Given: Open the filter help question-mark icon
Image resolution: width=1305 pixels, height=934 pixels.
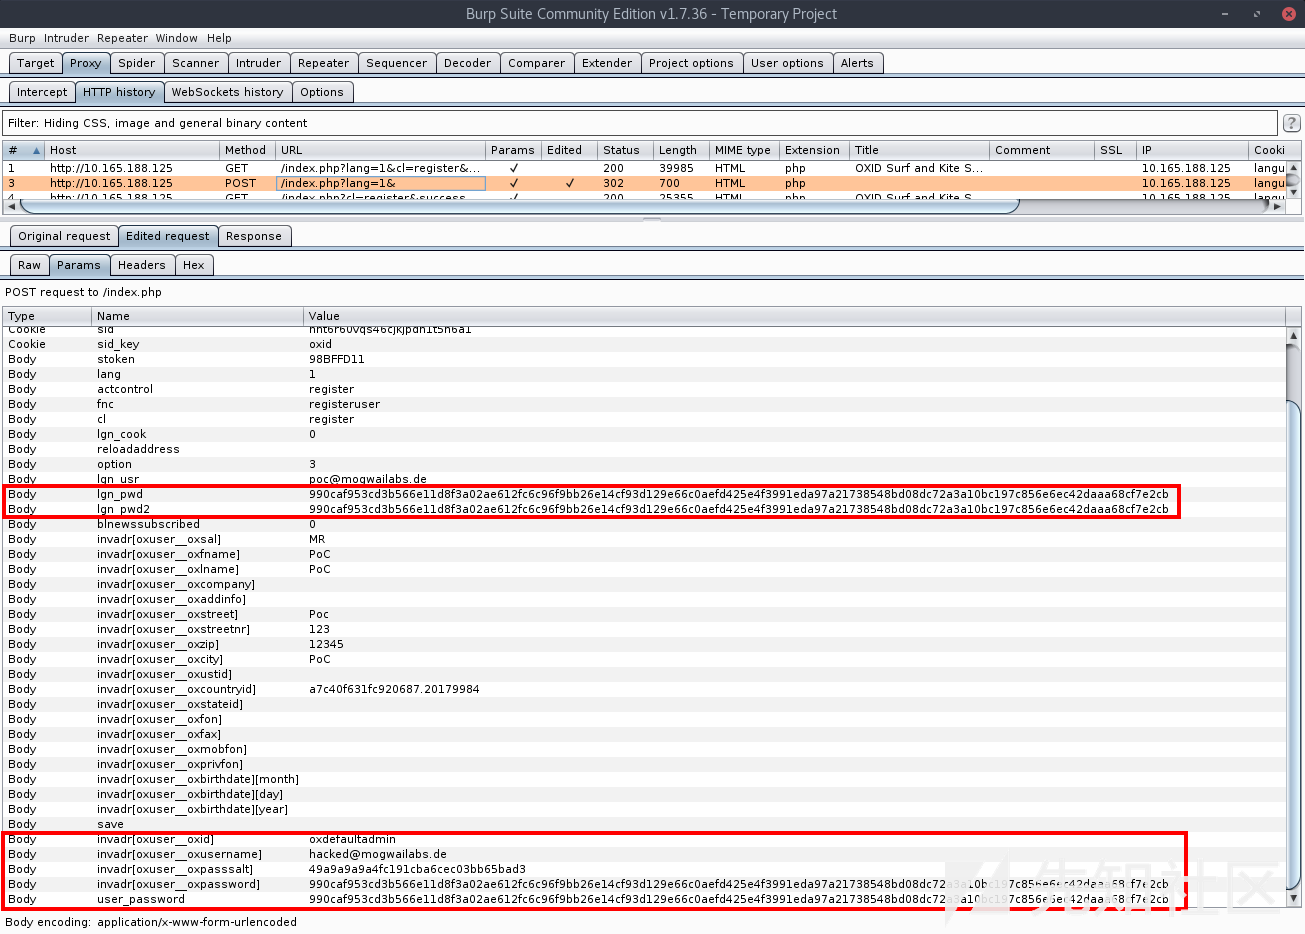Looking at the screenshot, I should 1292,123.
